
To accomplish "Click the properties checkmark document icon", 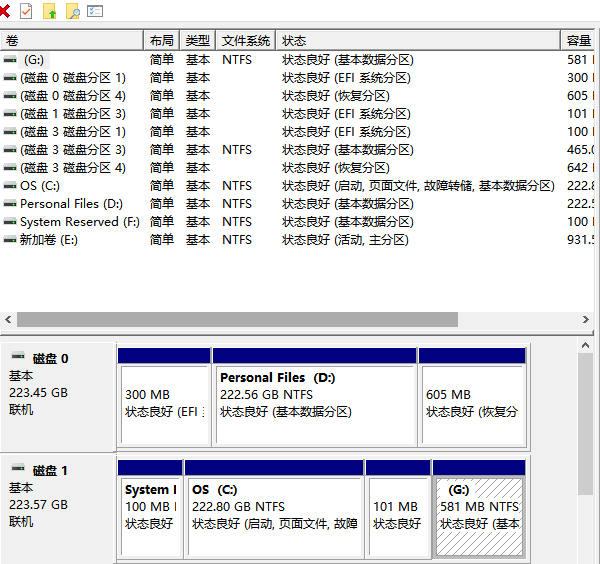I will pyautogui.click(x=26, y=11).
